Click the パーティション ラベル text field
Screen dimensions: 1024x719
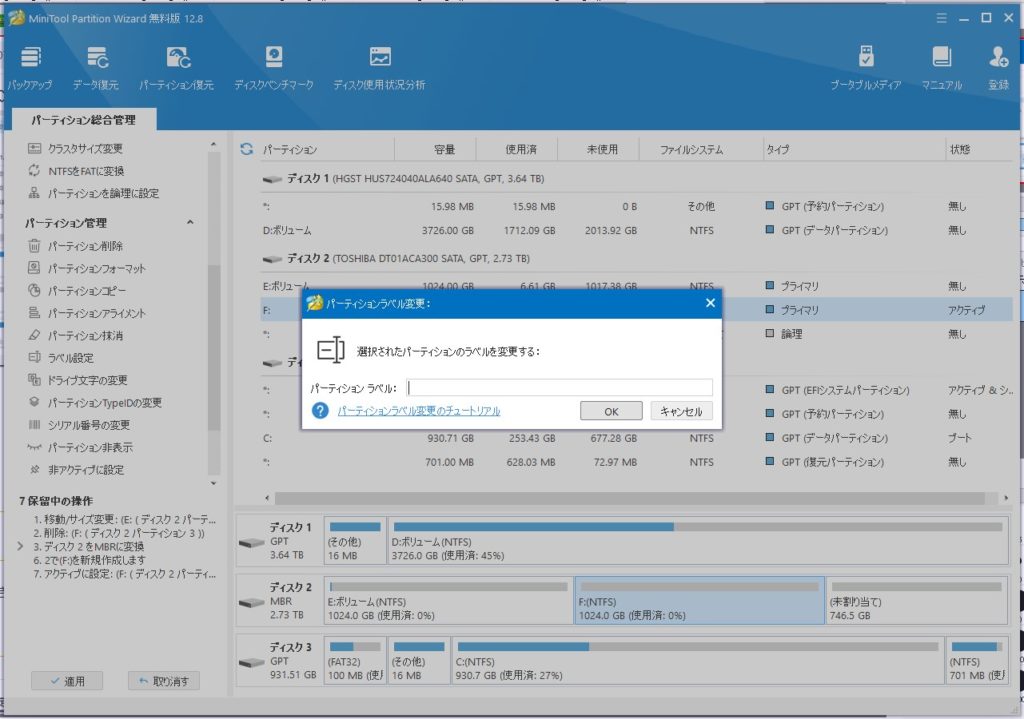(559, 387)
